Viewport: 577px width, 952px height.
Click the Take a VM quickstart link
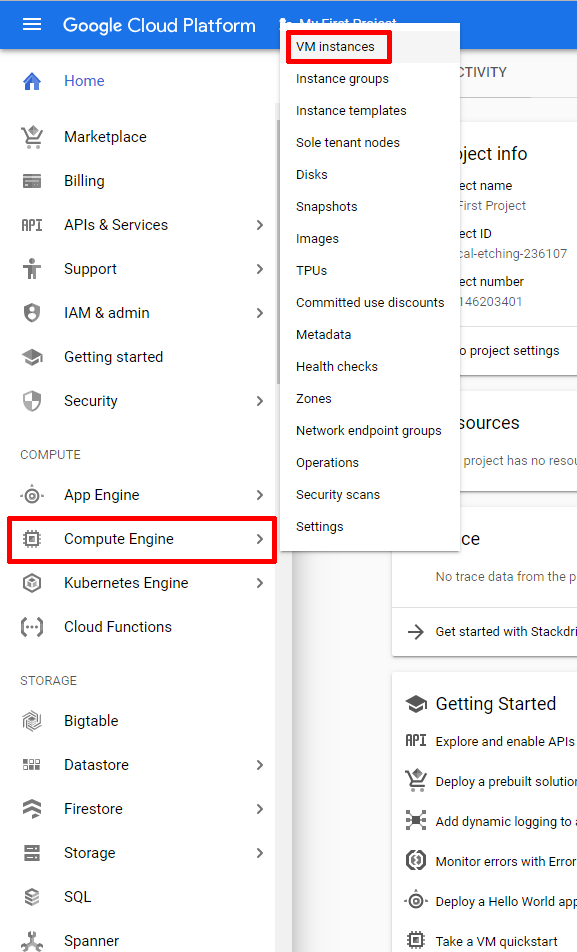coord(496,941)
